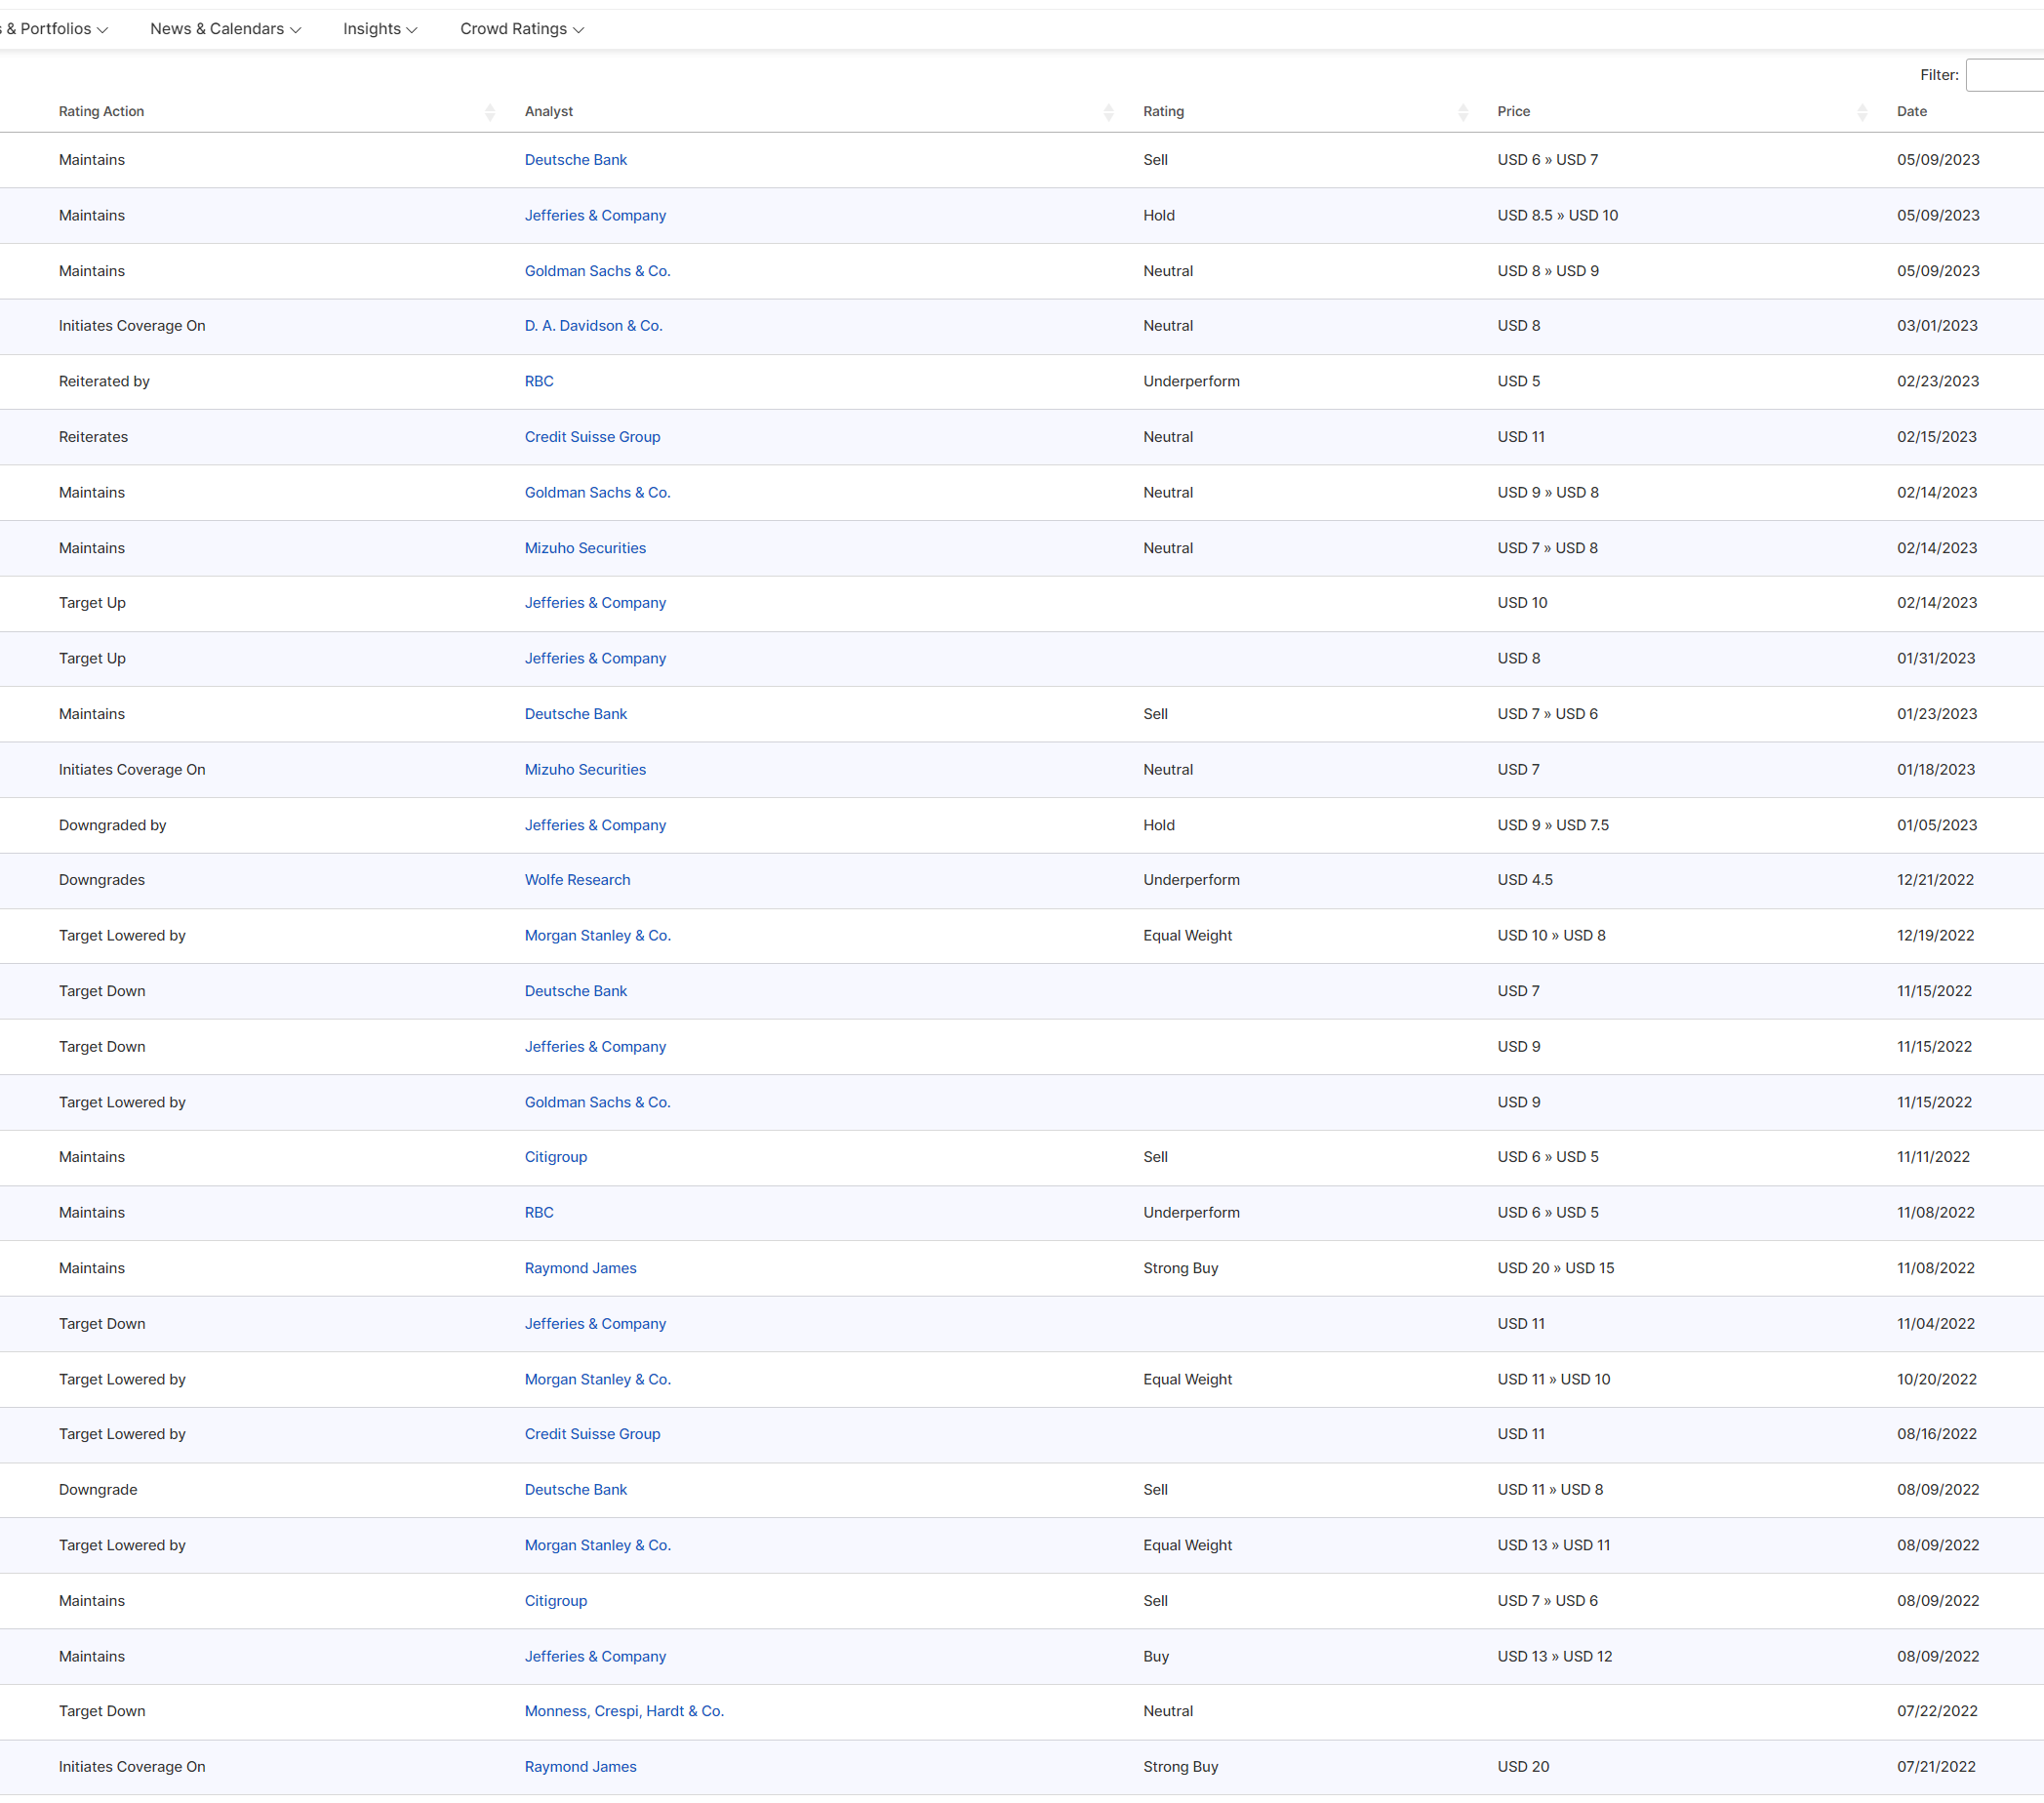The width and height of the screenshot is (2044, 1803).
Task: Select the 07/22/2022 date cell
Action: pyautogui.click(x=1937, y=1711)
